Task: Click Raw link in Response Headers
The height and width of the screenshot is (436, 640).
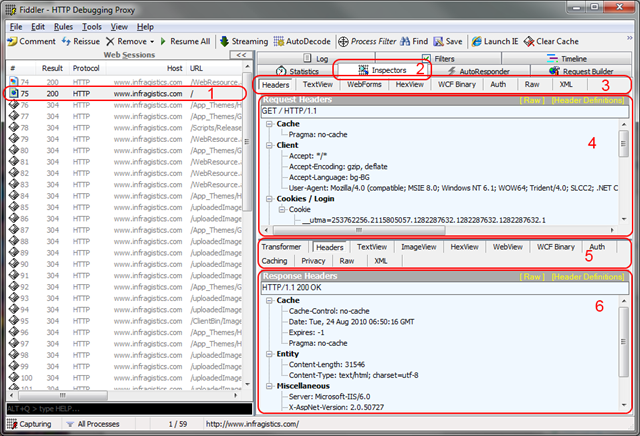Action: 532,277
